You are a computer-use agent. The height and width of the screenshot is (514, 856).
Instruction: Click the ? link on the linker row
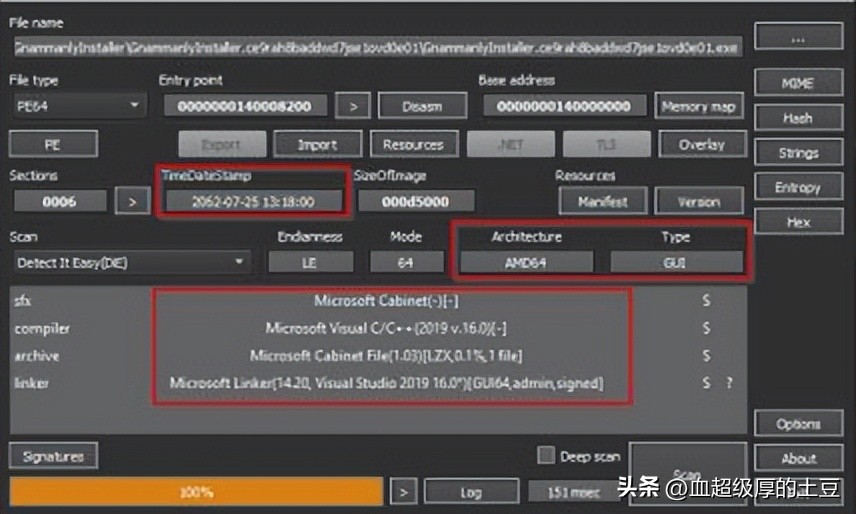(x=729, y=383)
